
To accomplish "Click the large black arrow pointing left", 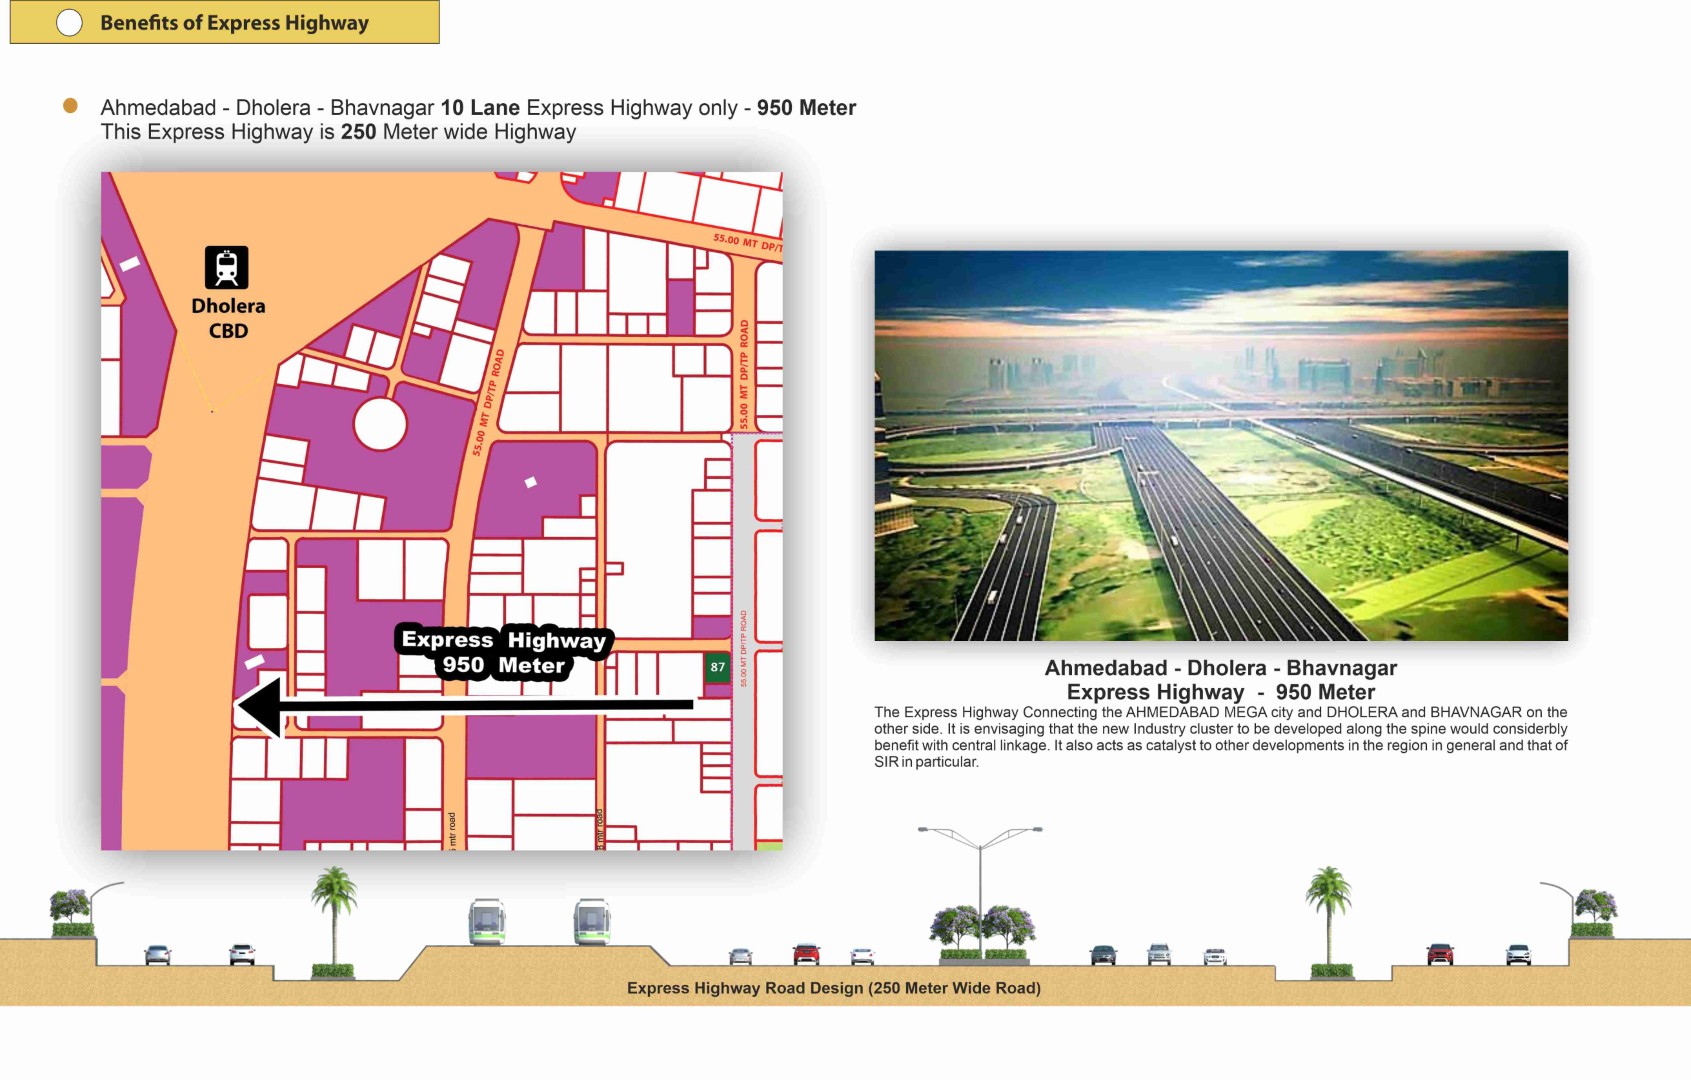I will (466, 706).
